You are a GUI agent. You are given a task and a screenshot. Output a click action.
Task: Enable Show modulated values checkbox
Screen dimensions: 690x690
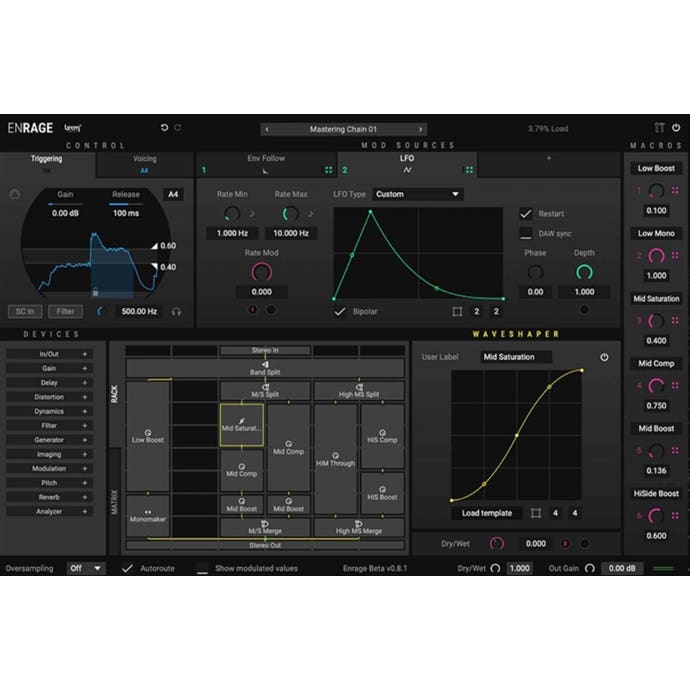click(202, 569)
